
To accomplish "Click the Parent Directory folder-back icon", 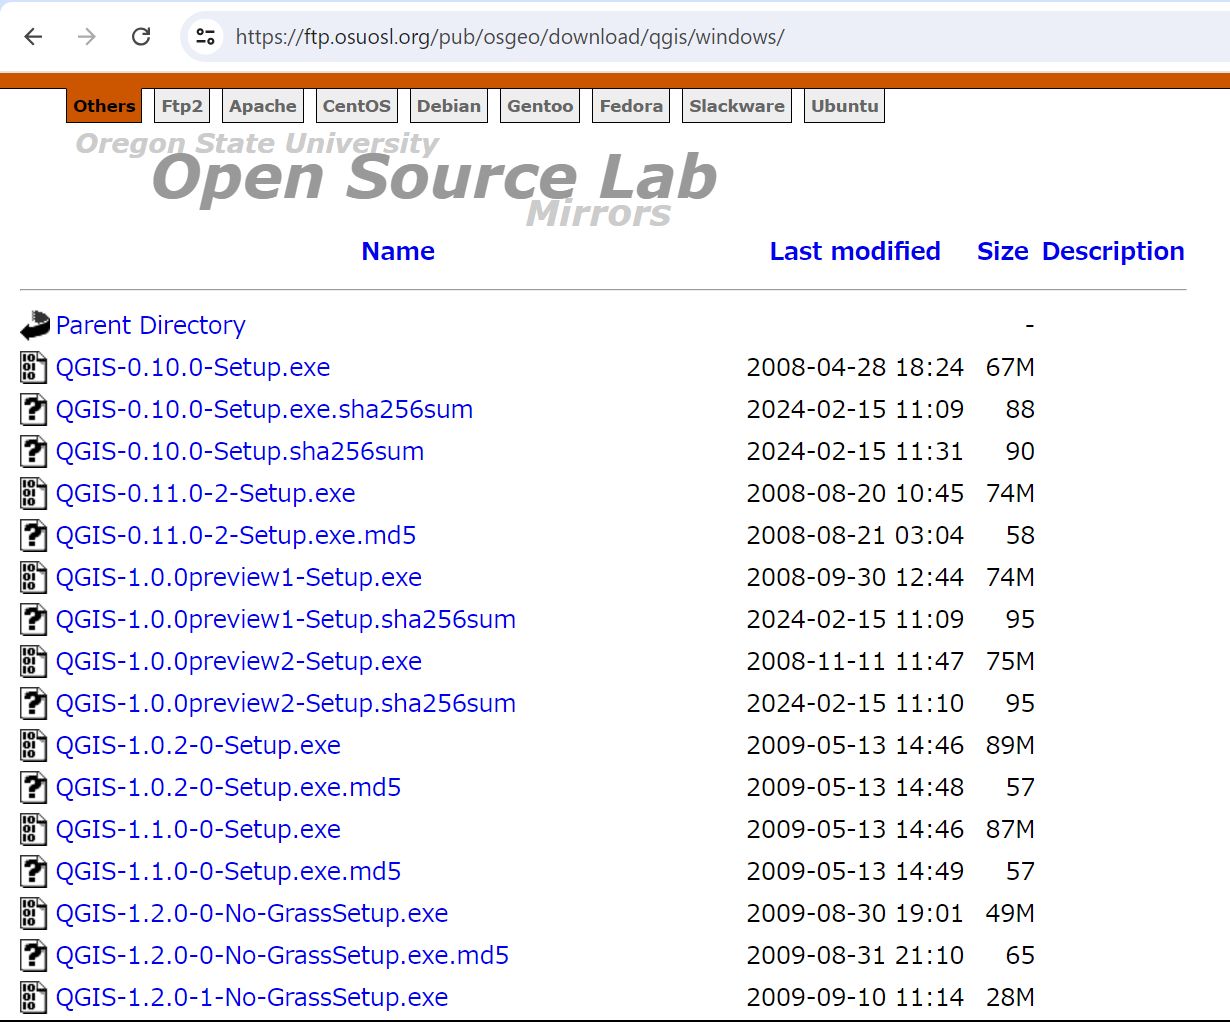I will point(34,325).
